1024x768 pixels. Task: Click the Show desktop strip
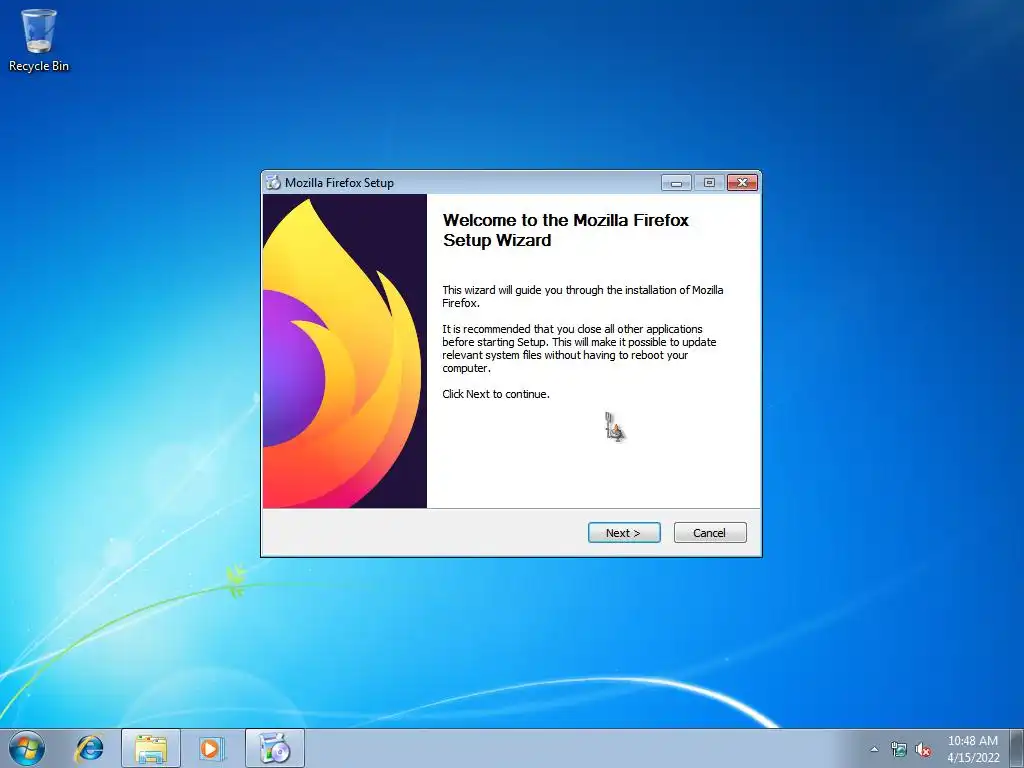[1017, 749]
